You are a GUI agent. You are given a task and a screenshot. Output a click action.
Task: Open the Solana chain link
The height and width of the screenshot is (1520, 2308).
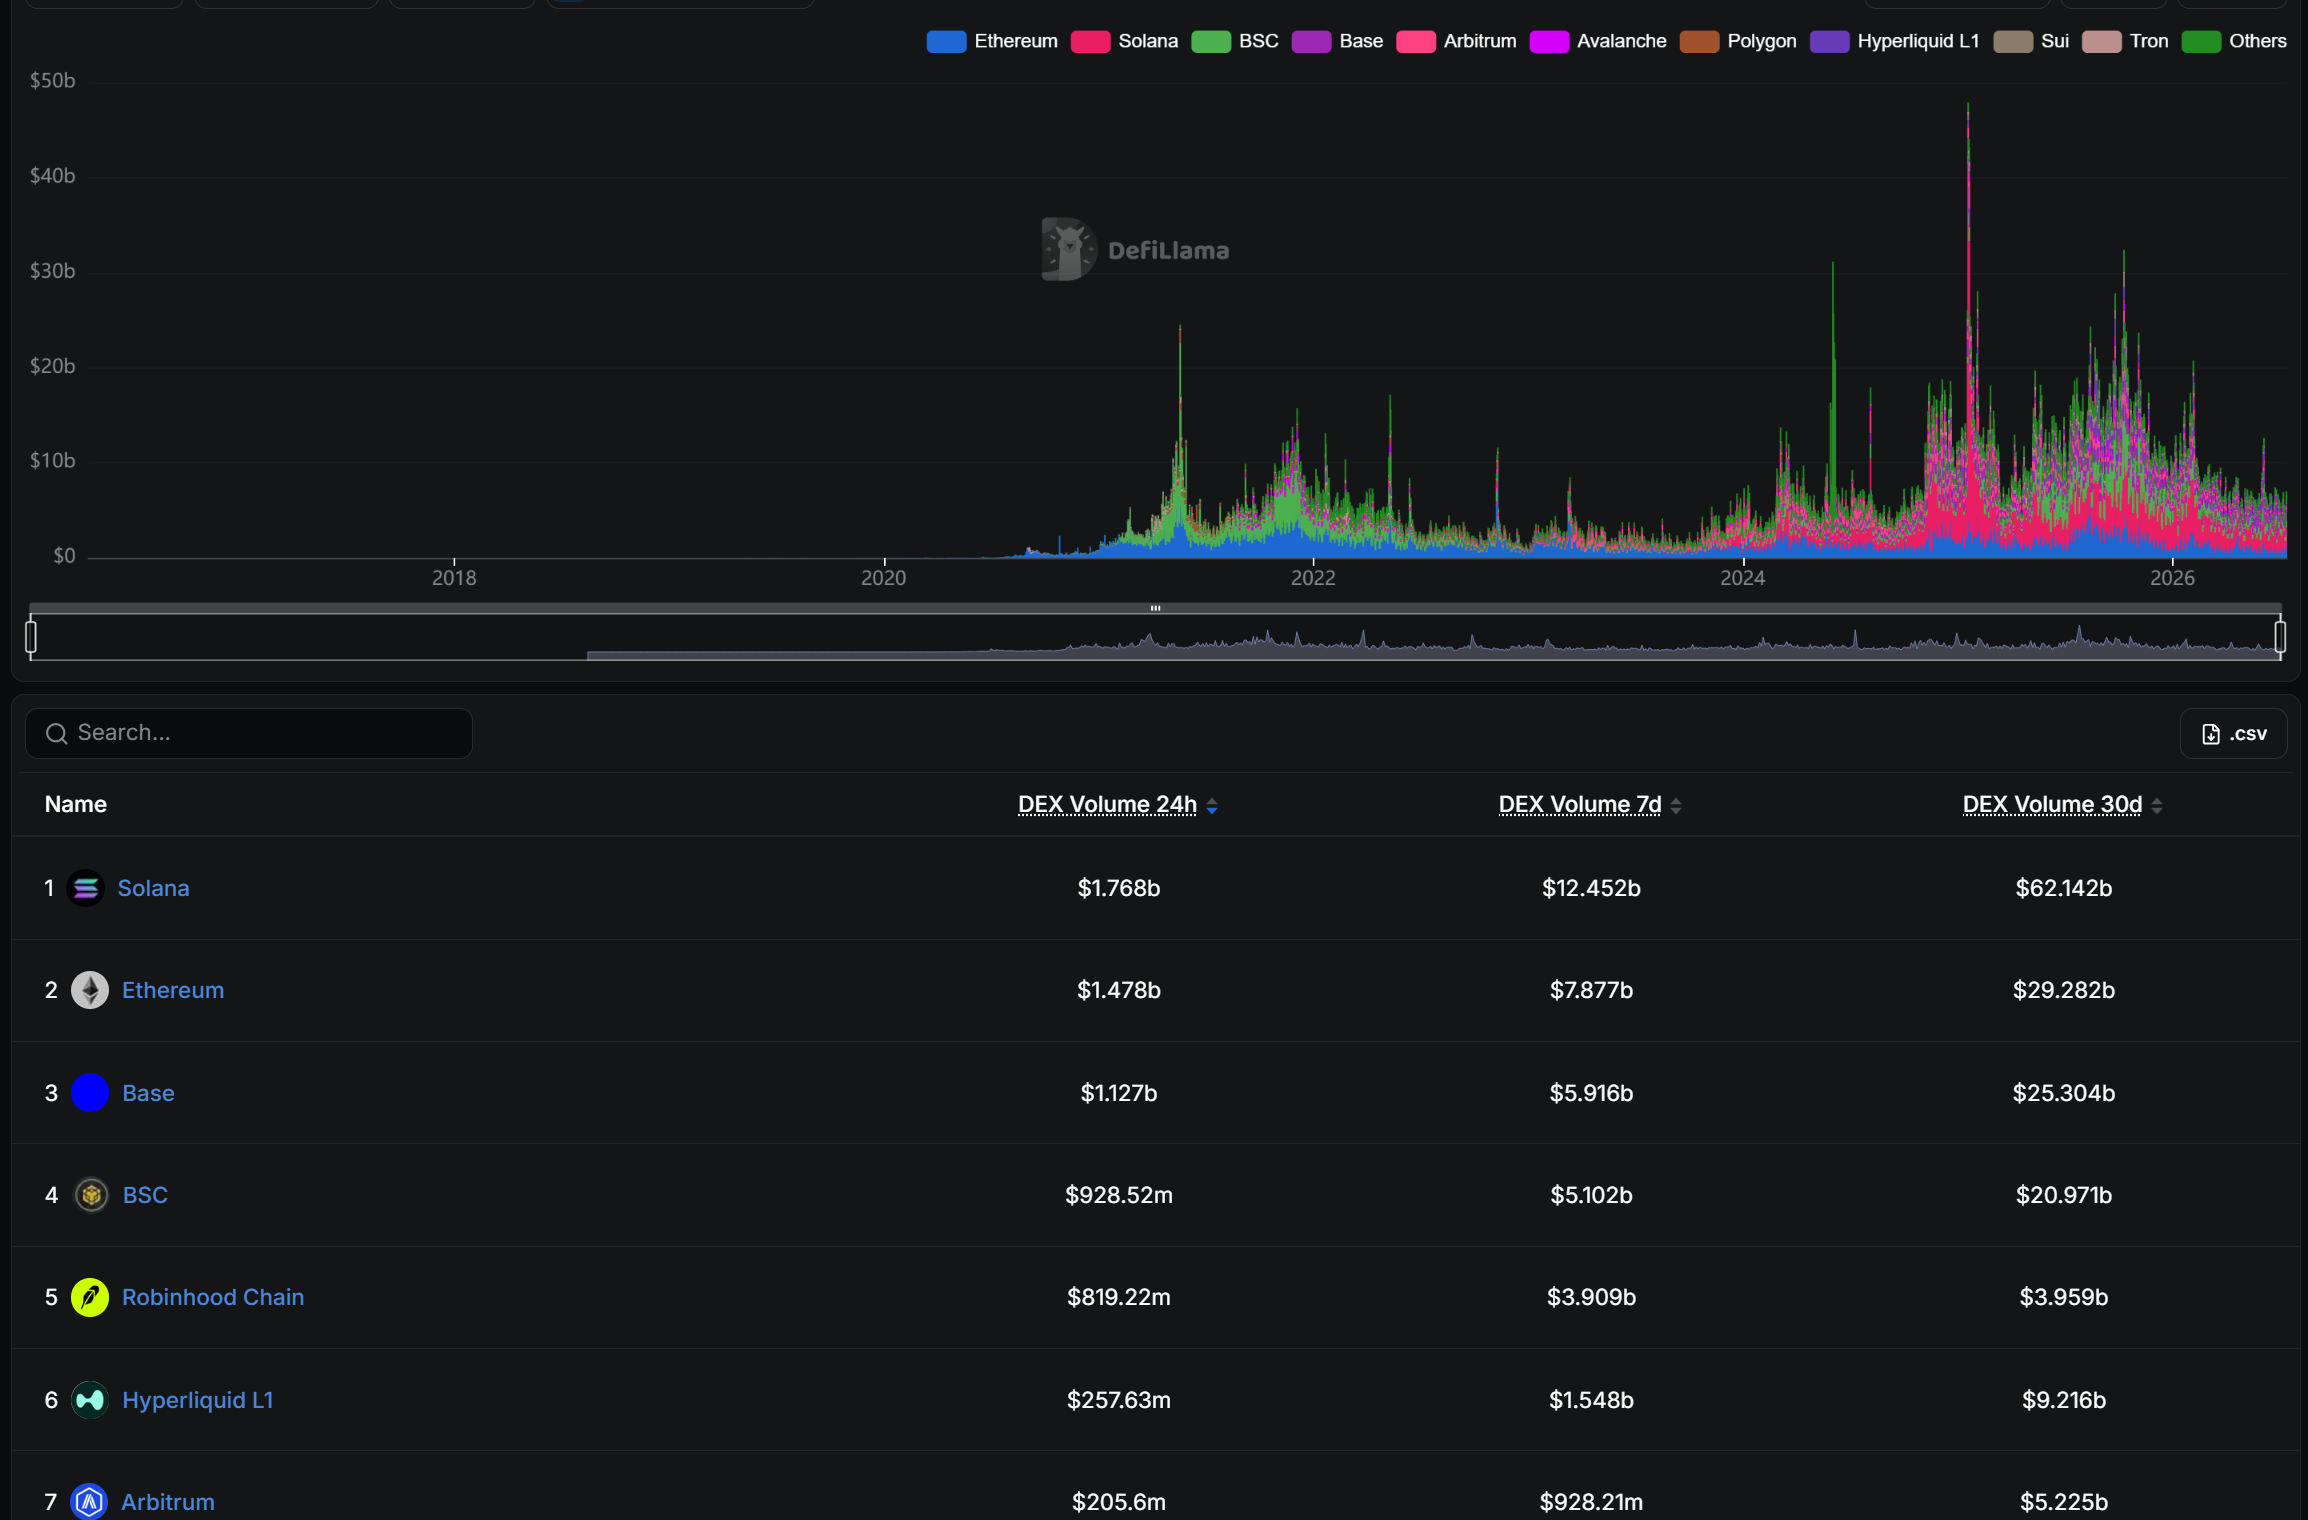click(153, 888)
